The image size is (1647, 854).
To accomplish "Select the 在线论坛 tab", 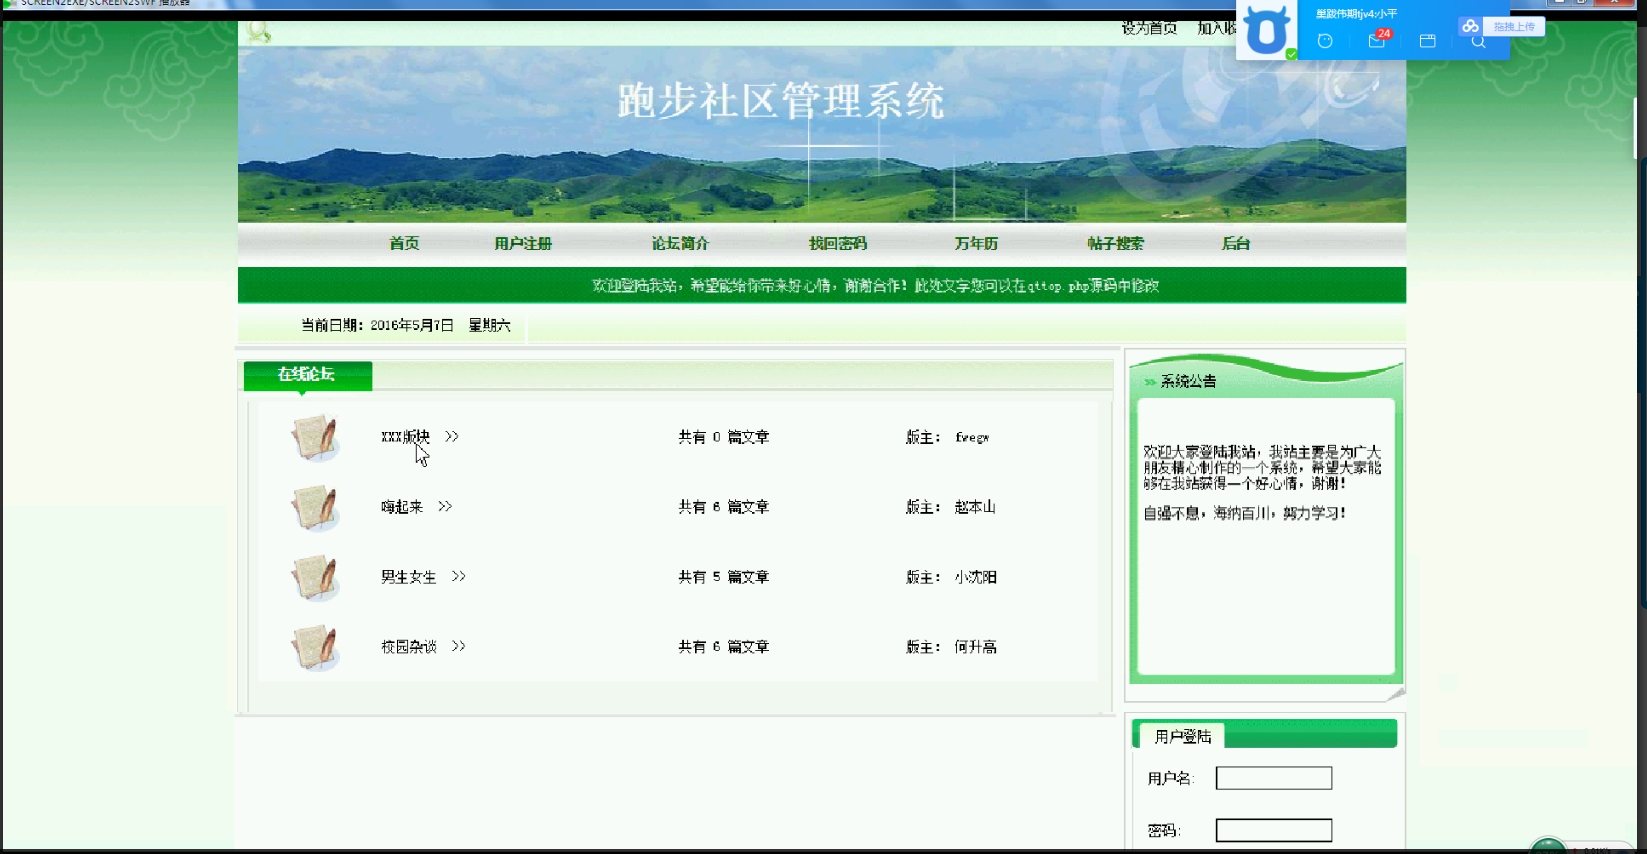I will (307, 375).
